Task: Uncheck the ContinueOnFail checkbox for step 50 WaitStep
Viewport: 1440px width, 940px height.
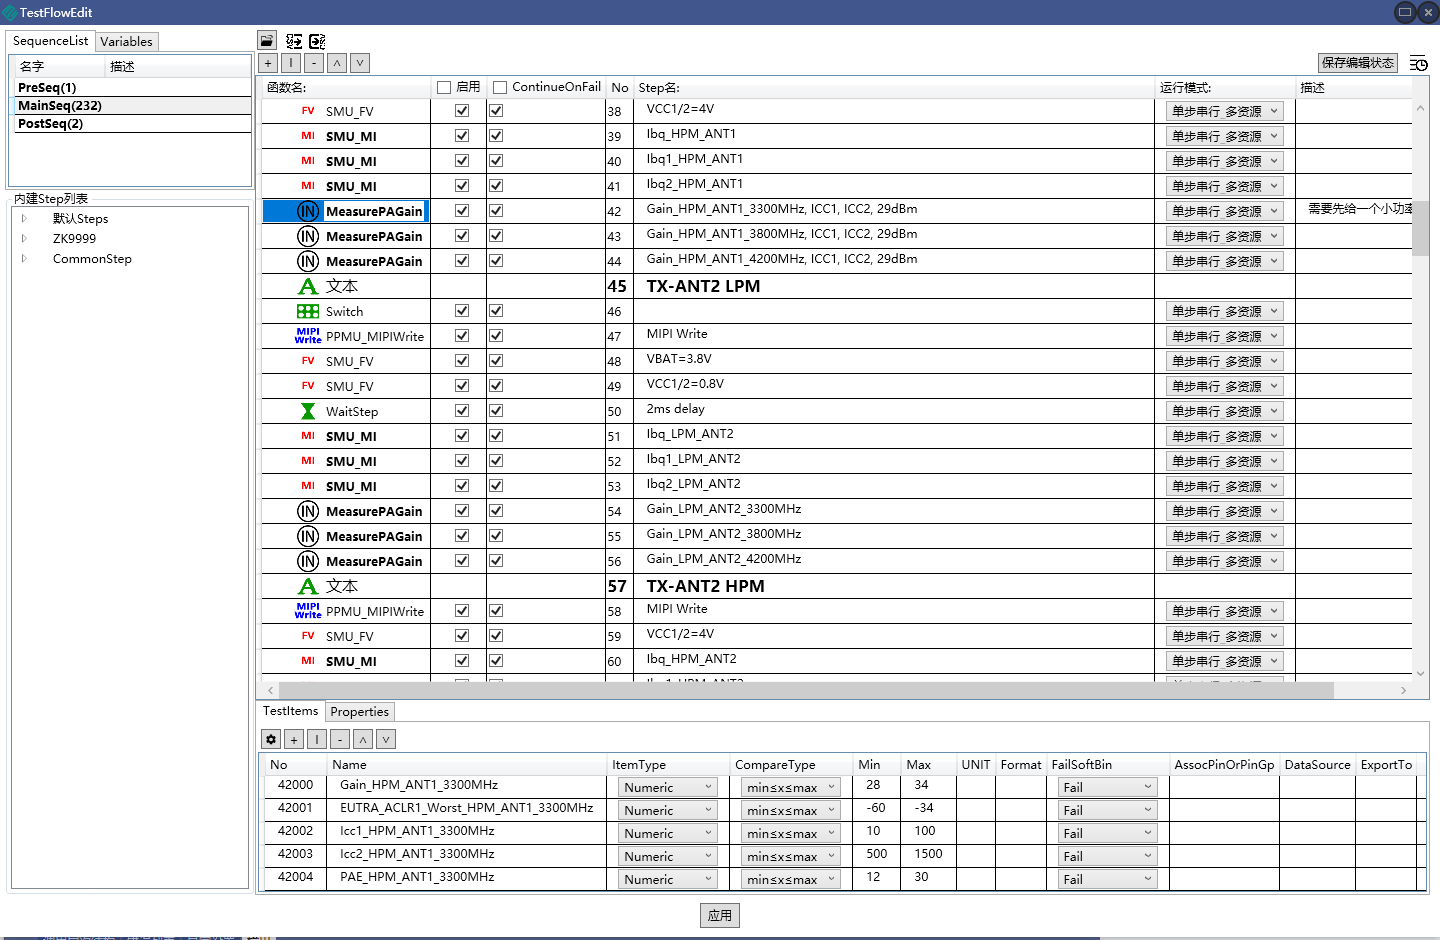Action: tap(496, 411)
